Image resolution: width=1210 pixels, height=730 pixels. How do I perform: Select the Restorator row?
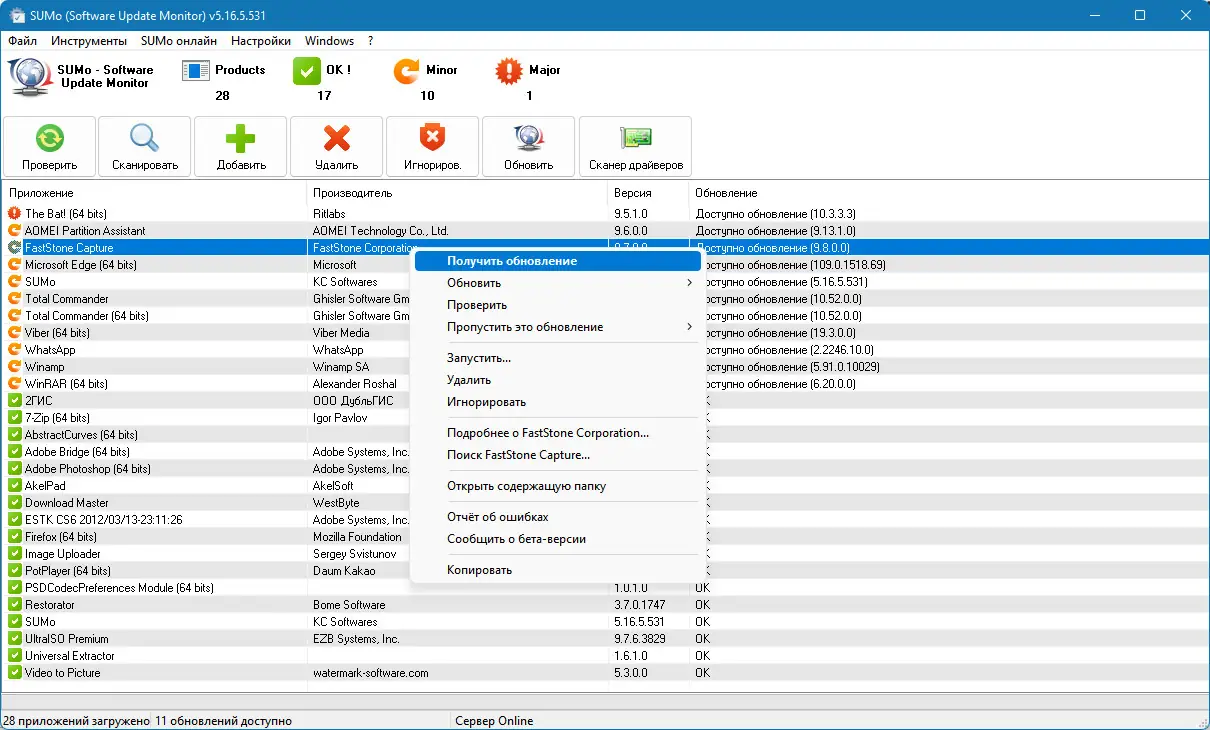(x=605, y=605)
